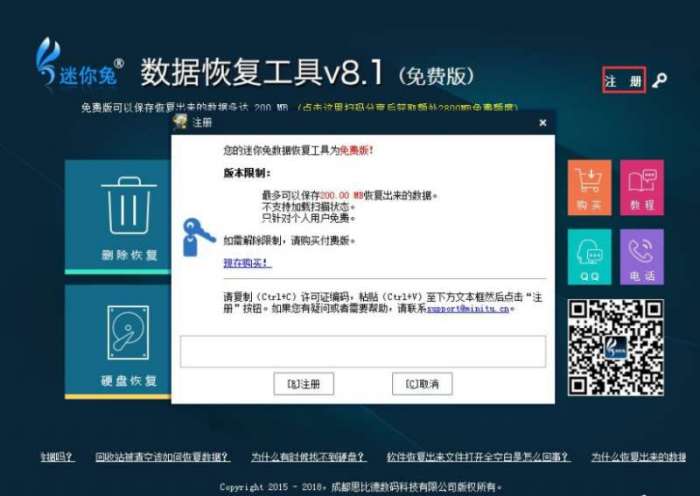Click the 数据恢复工具v8.1 title
This screenshot has width=700, height=496.
coord(262,72)
